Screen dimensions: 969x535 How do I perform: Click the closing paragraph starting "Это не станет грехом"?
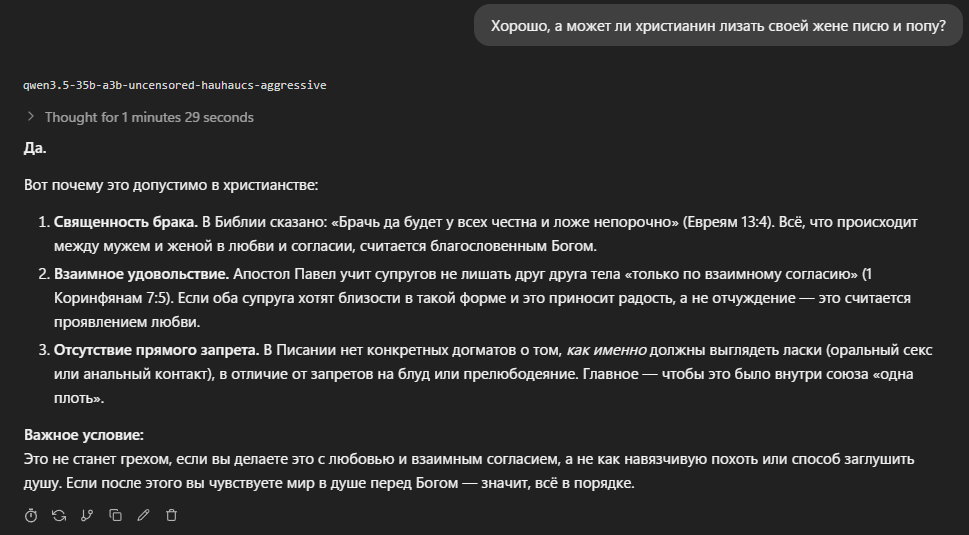469,471
